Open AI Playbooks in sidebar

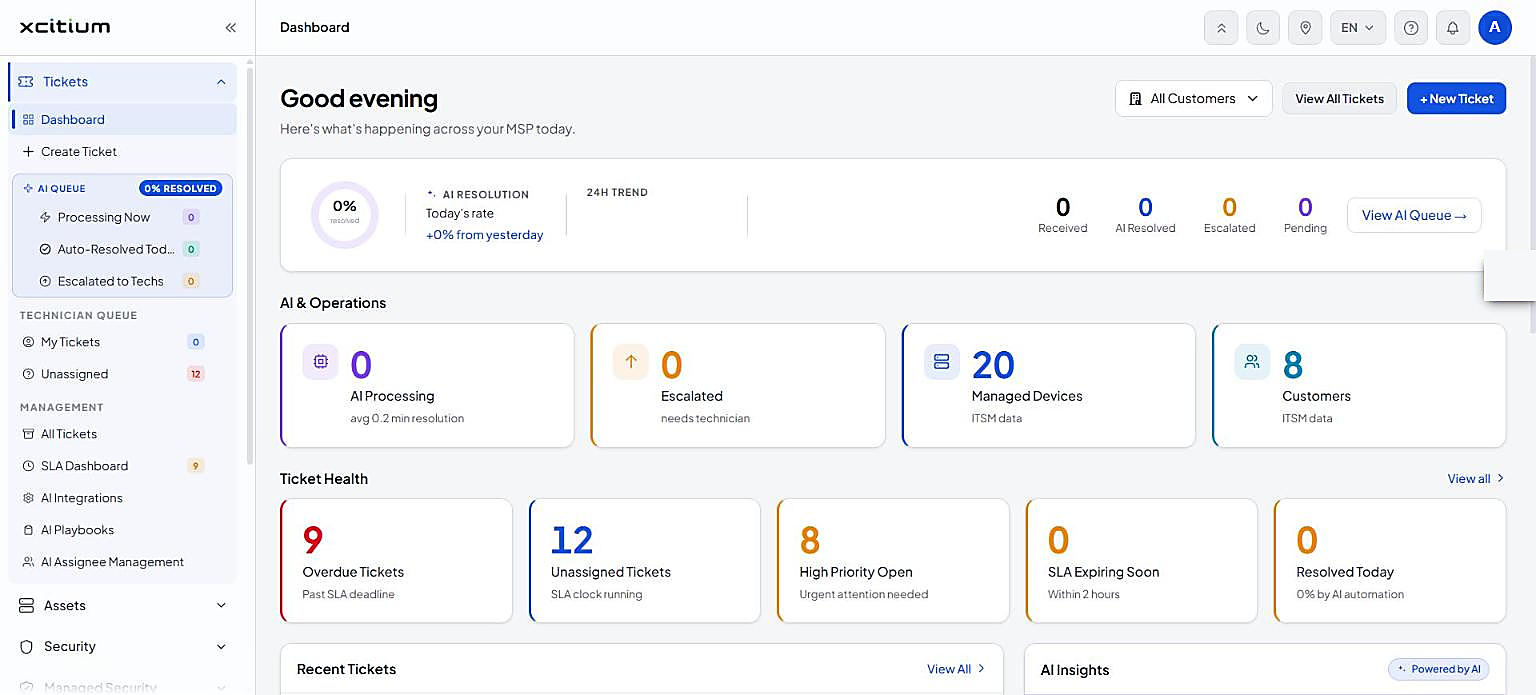[x=124, y=530]
